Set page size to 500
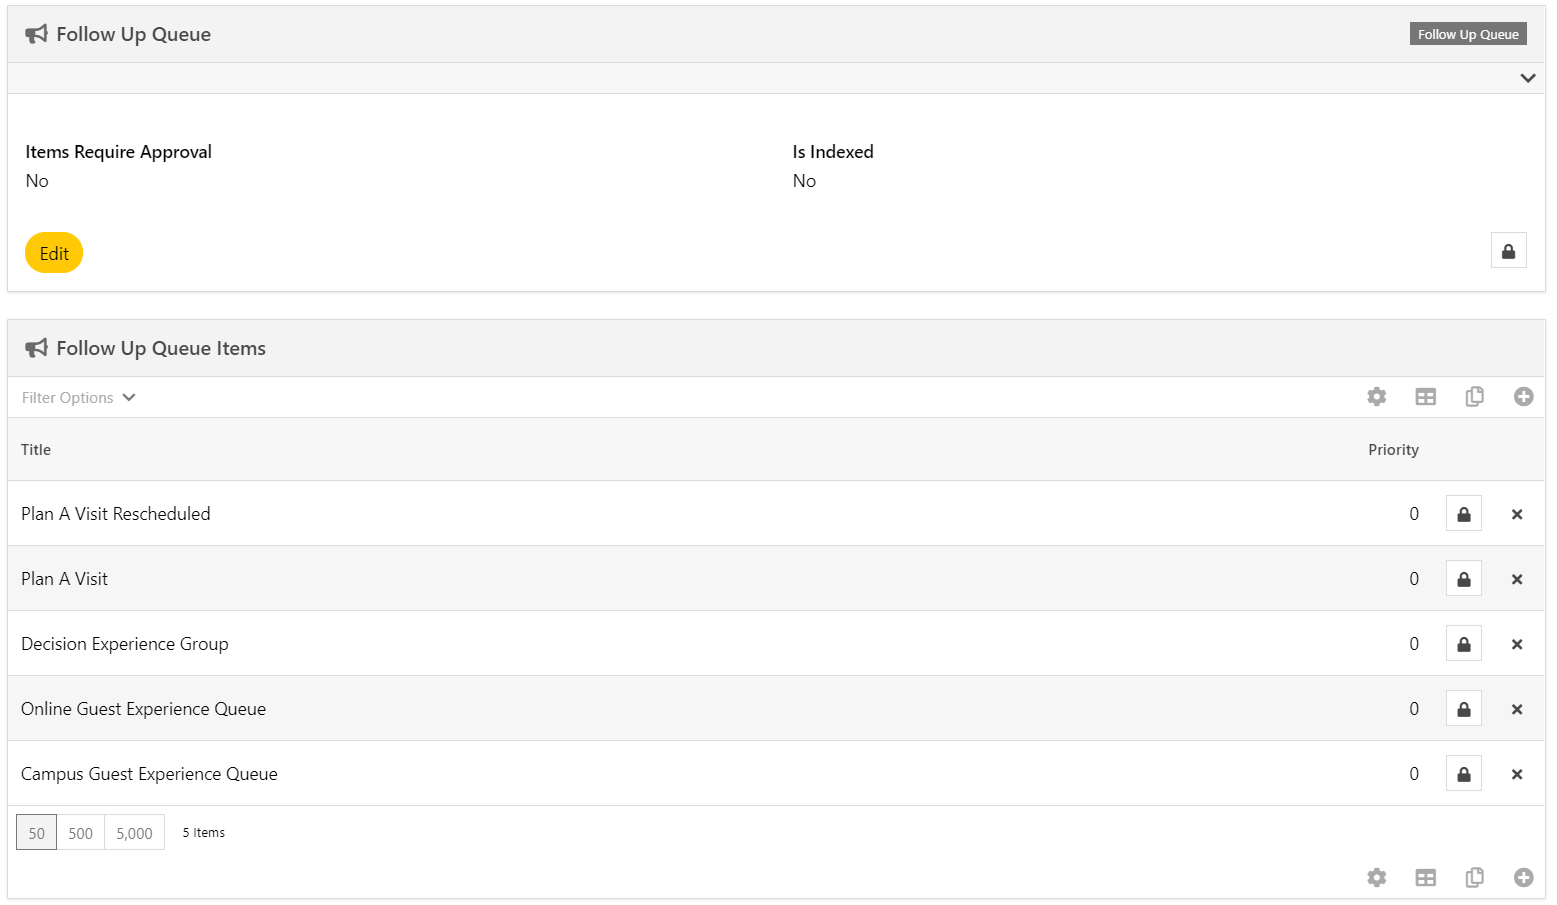The width and height of the screenshot is (1557, 905). [81, 833]
